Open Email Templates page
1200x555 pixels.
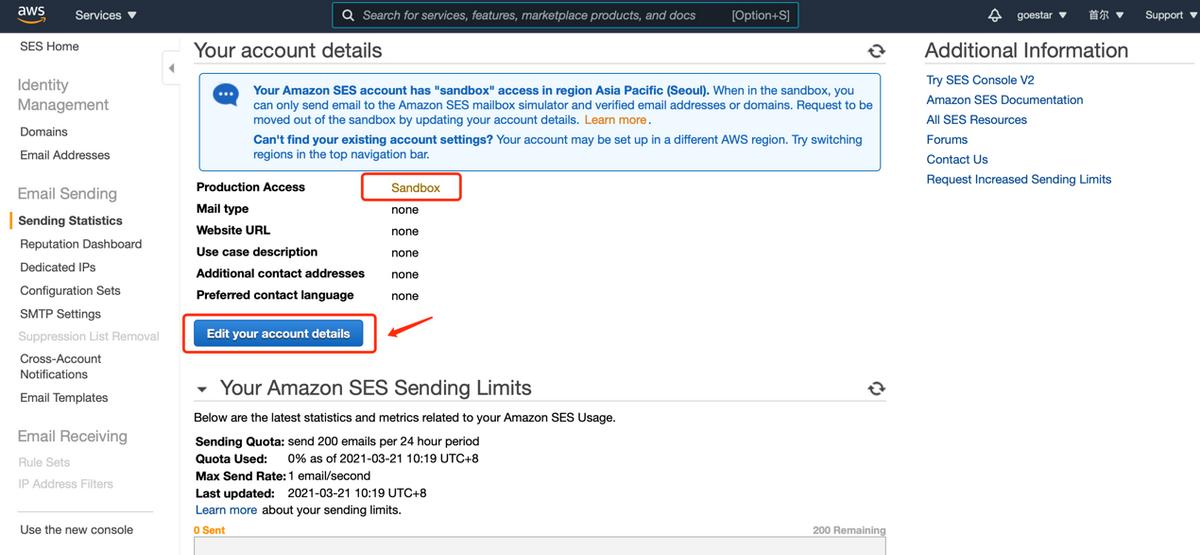tap(64, 397)
